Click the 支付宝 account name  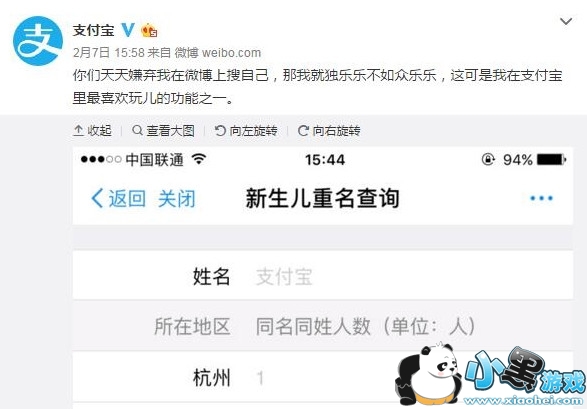pos(94,30)
